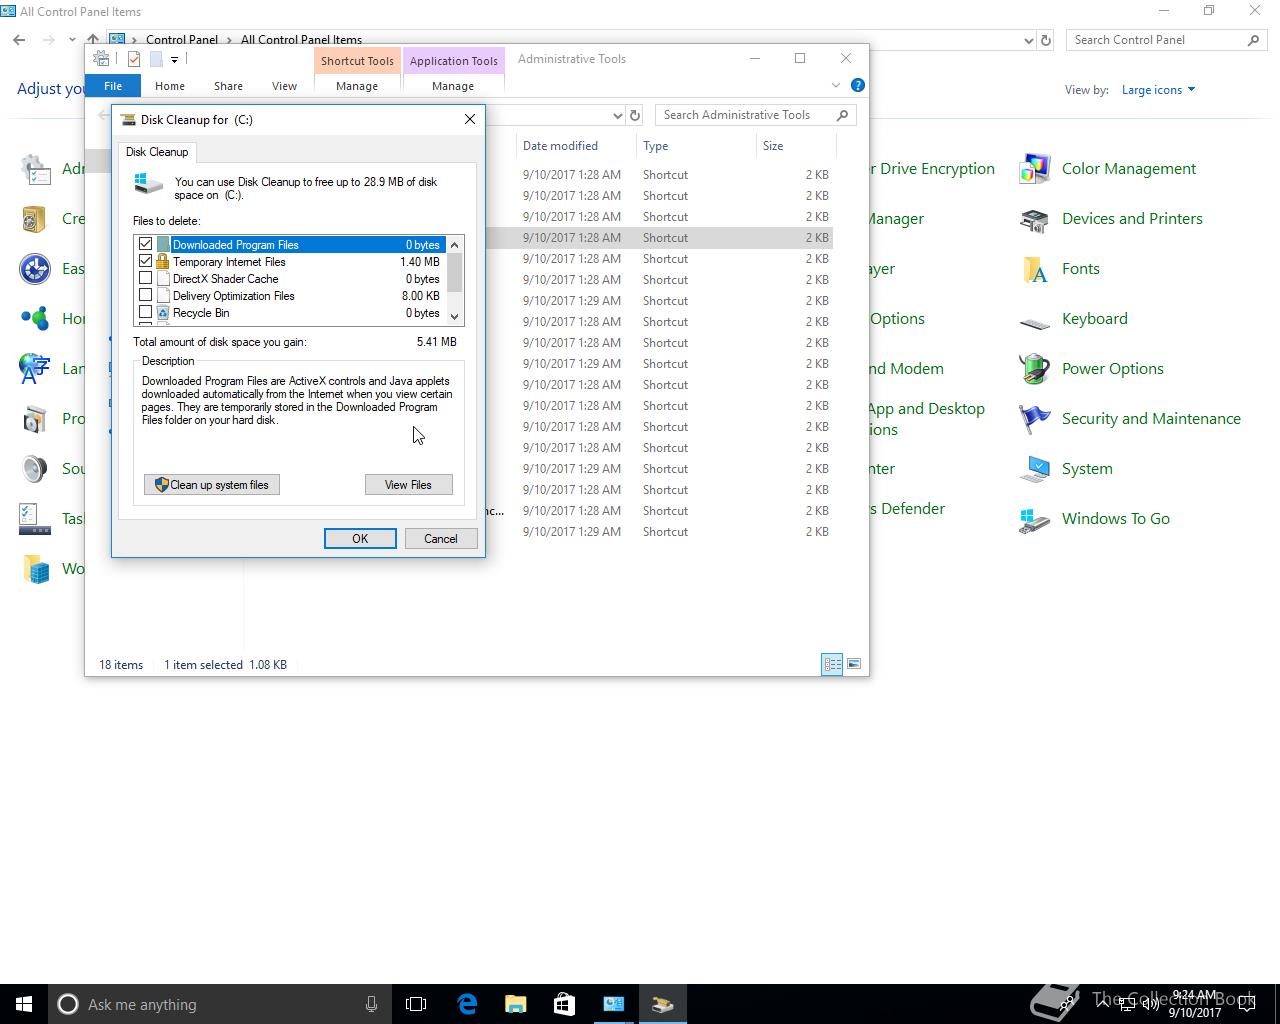Open Task View on the taskbar

pos(416,1004)
